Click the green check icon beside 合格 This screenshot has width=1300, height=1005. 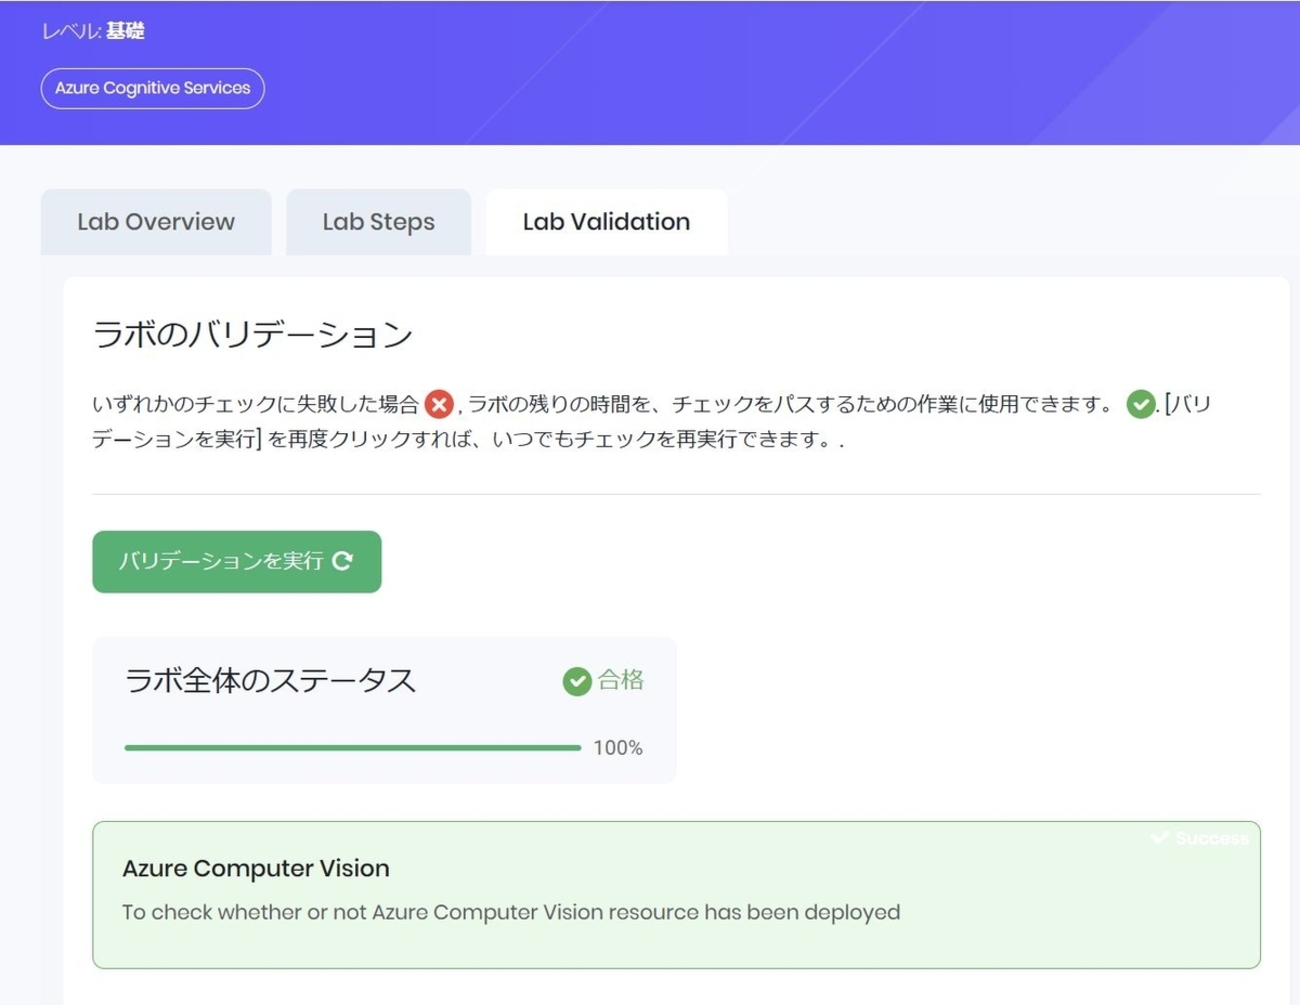point(577,681)
